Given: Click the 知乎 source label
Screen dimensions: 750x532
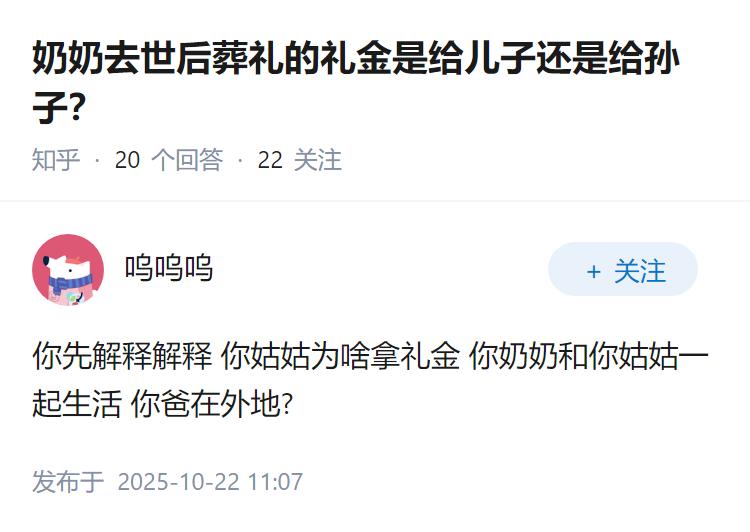Looking at the screenshot, I should pyautogui.click(x=56, y=160).
